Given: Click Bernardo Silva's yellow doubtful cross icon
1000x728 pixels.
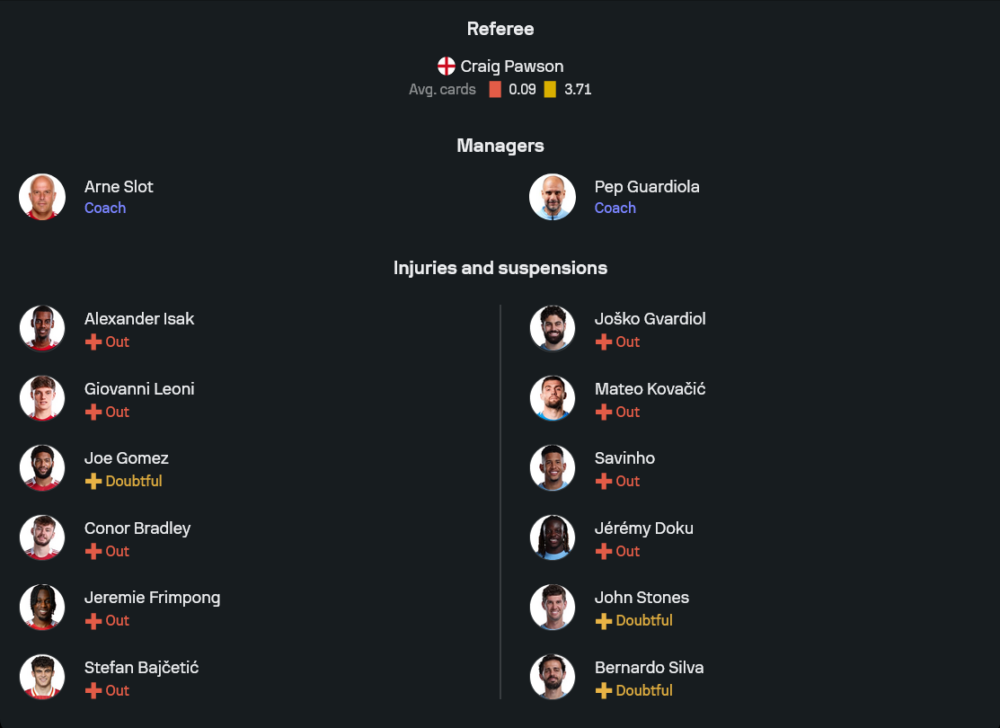Looking at the screenshot, I should point(603,691).
